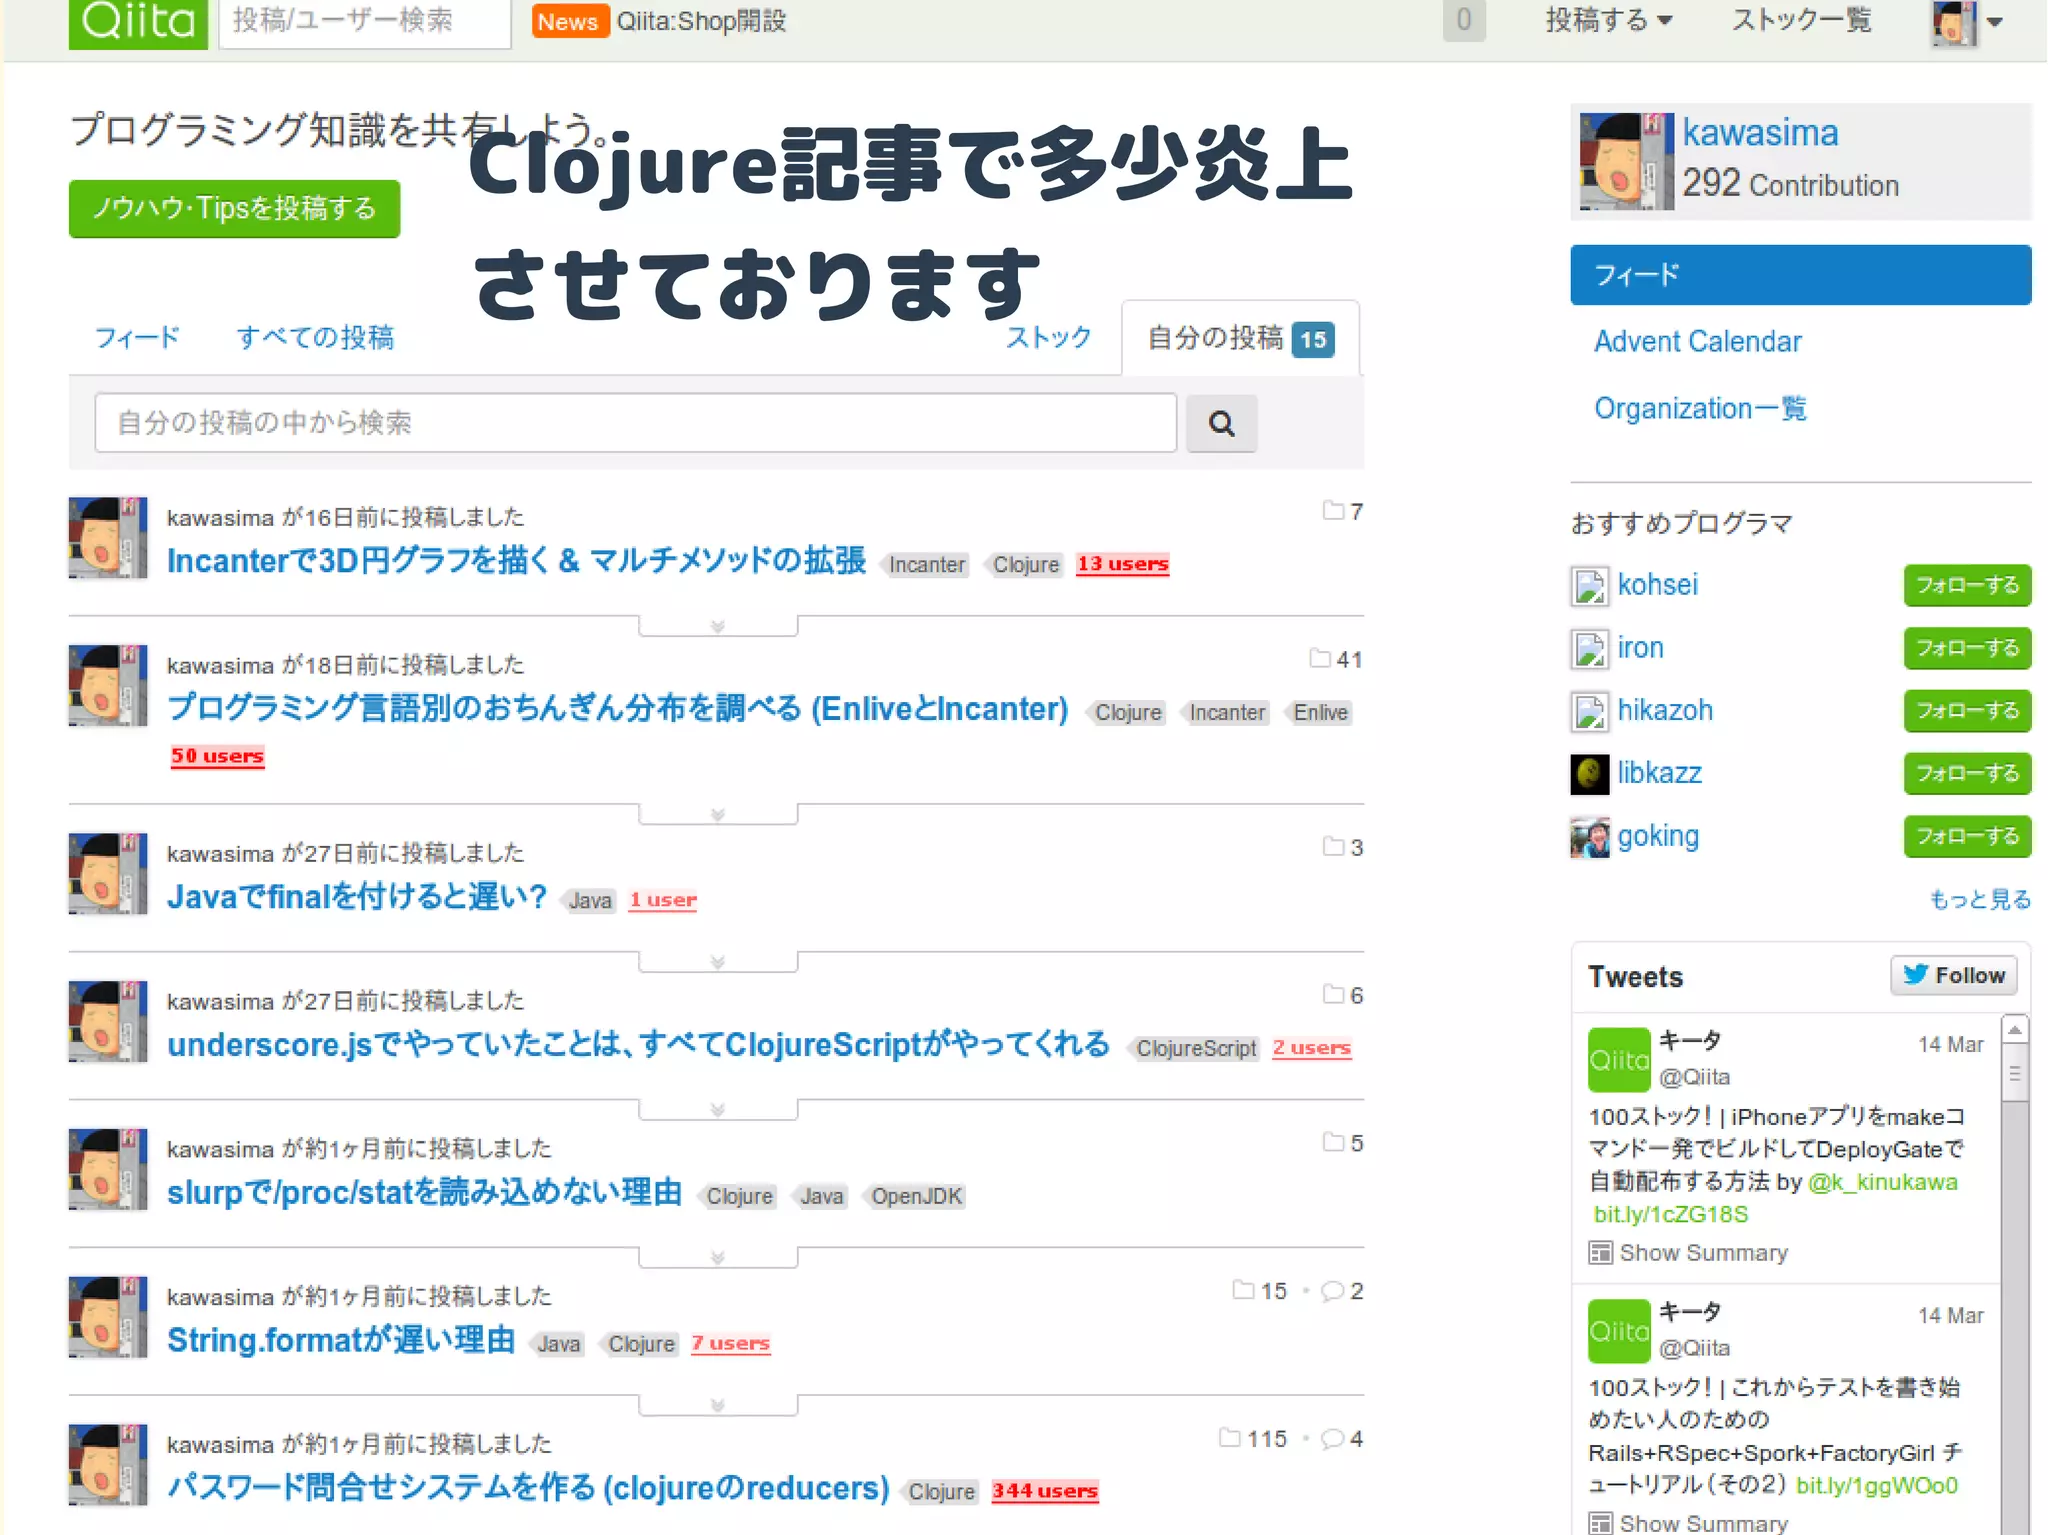Click the ClojureScript tag
The height and width of the screenshot is (1535, 2048).
click(x=1195, y=1048)
